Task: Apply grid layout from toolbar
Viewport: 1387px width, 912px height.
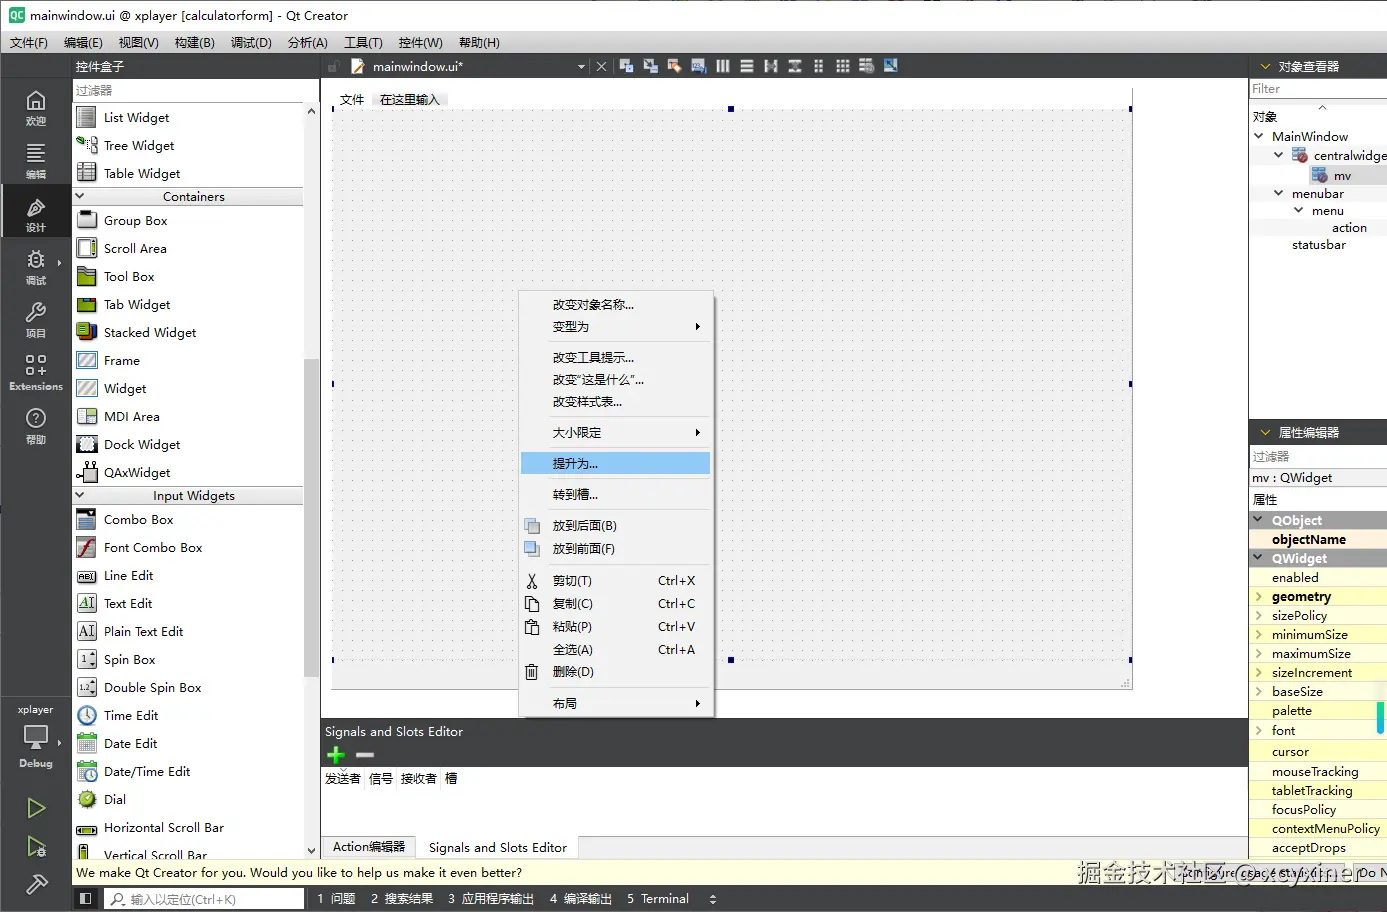Action: (843, 66)
